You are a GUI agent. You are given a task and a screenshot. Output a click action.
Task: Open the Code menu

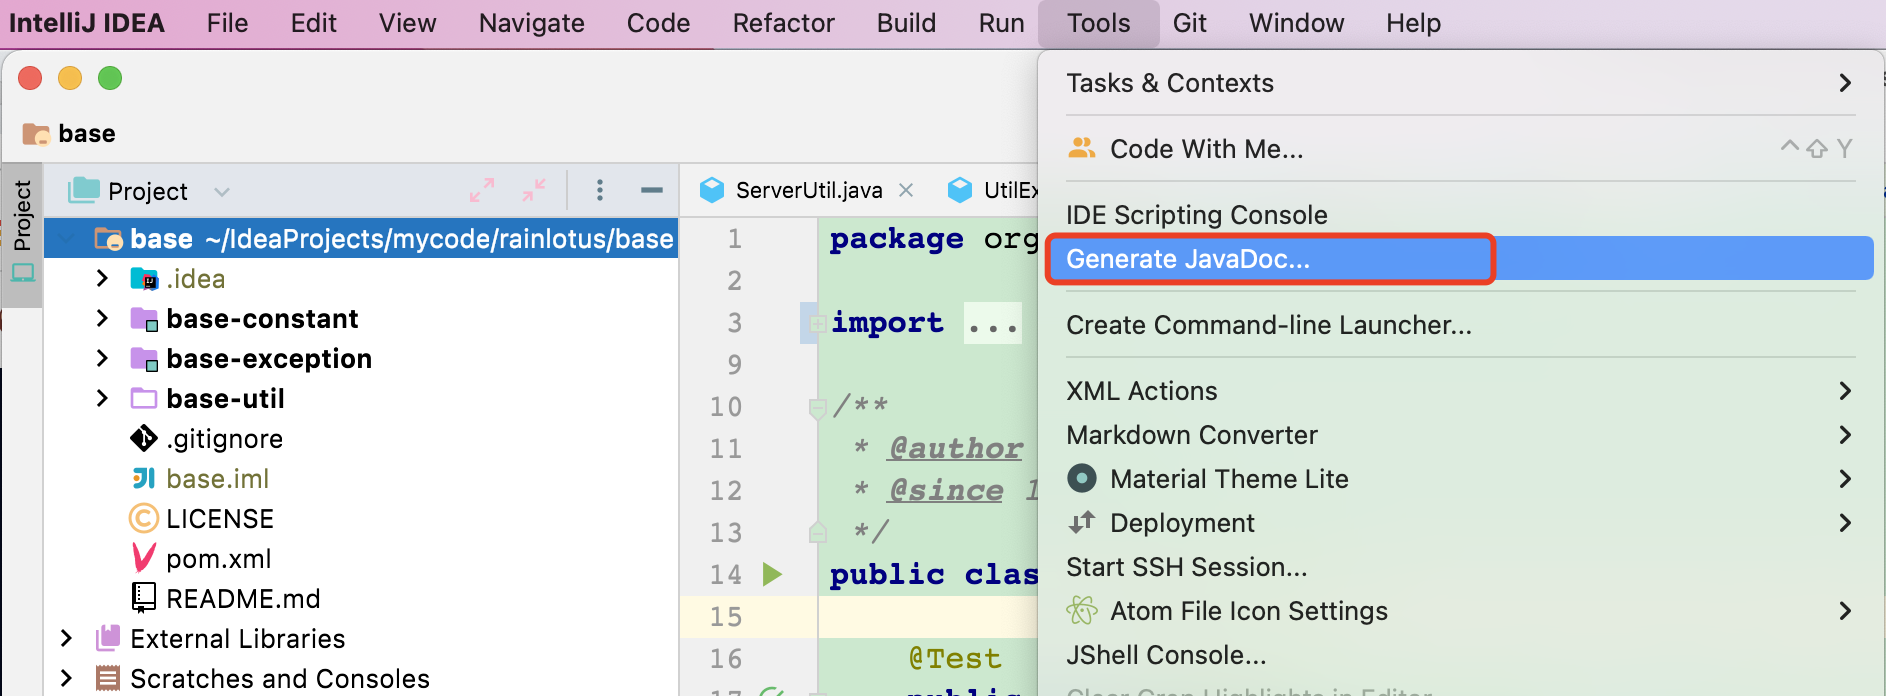click(x=658, y=23)
